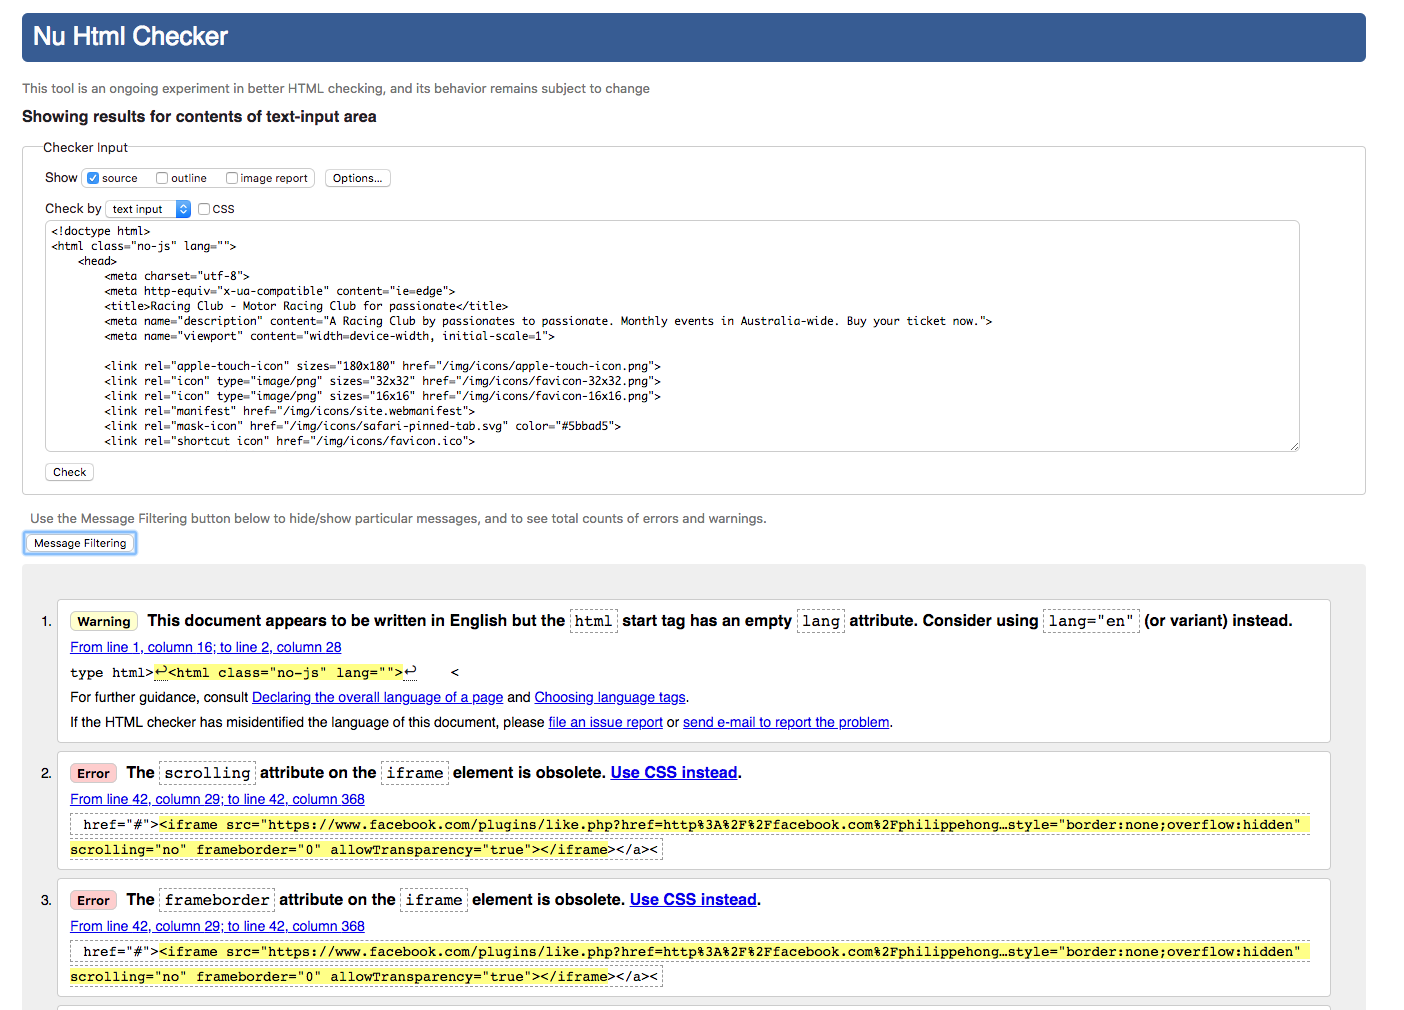
Task: Enable the image report checkbox
Action: pos(232,178)
